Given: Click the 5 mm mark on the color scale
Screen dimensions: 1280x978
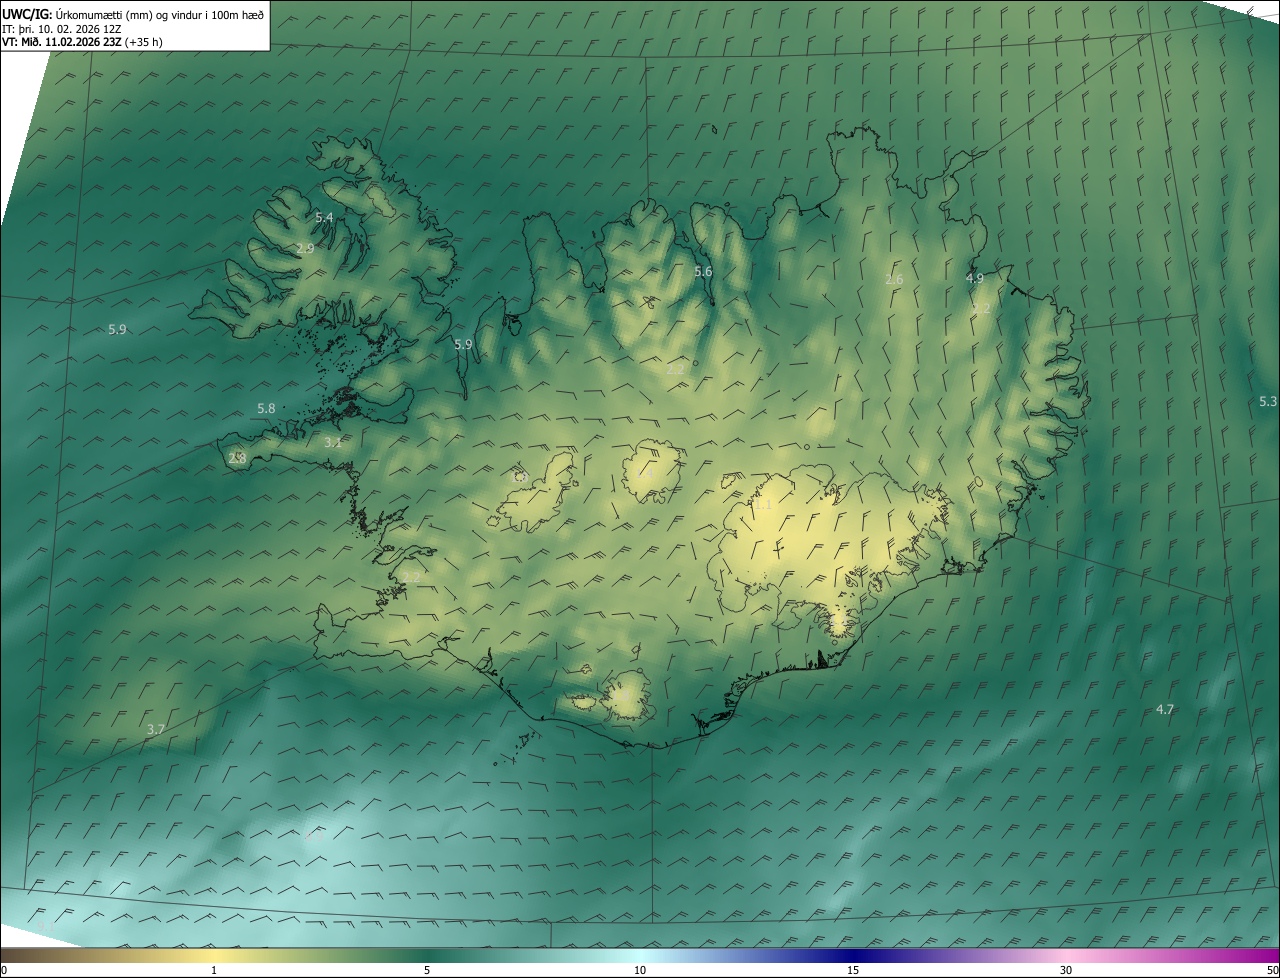Looking at the screenshot, I should [427, 970].
